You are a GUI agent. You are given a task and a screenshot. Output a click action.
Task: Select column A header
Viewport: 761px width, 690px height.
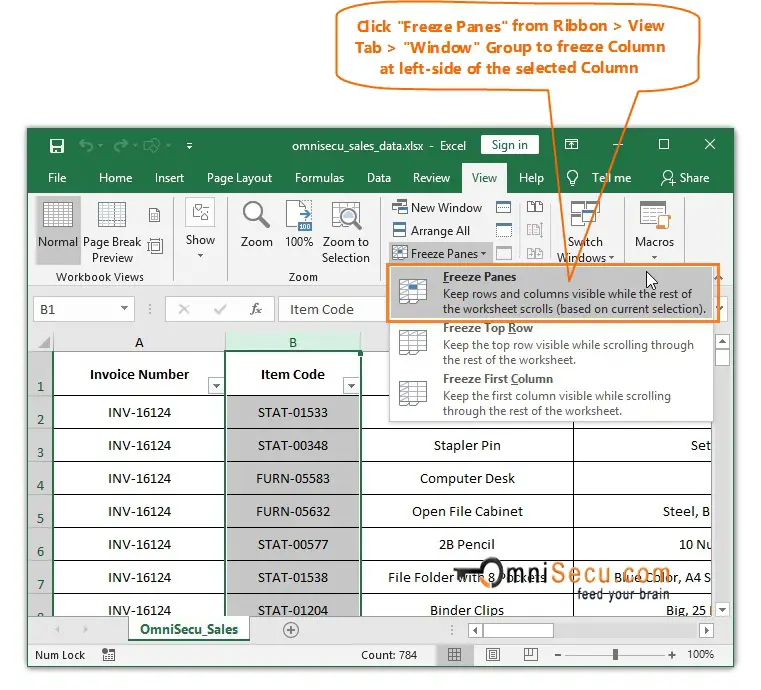pos(139,343)
